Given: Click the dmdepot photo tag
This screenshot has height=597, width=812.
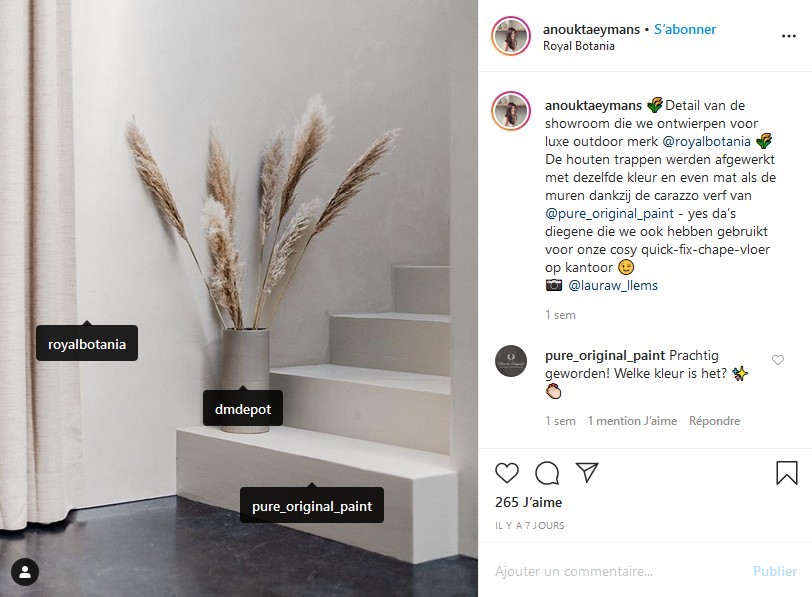Looking at the screenshot, I should click(x=243, y=409).
